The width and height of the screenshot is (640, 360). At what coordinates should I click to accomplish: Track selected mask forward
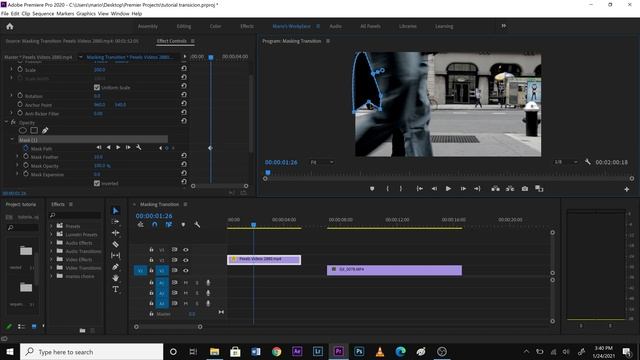point(118,147)
